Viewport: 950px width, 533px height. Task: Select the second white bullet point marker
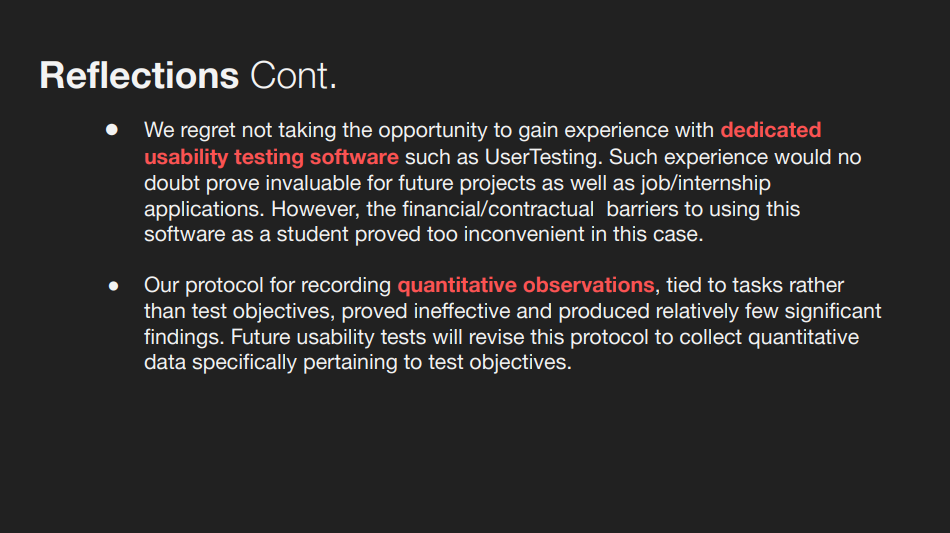(113, 285)
